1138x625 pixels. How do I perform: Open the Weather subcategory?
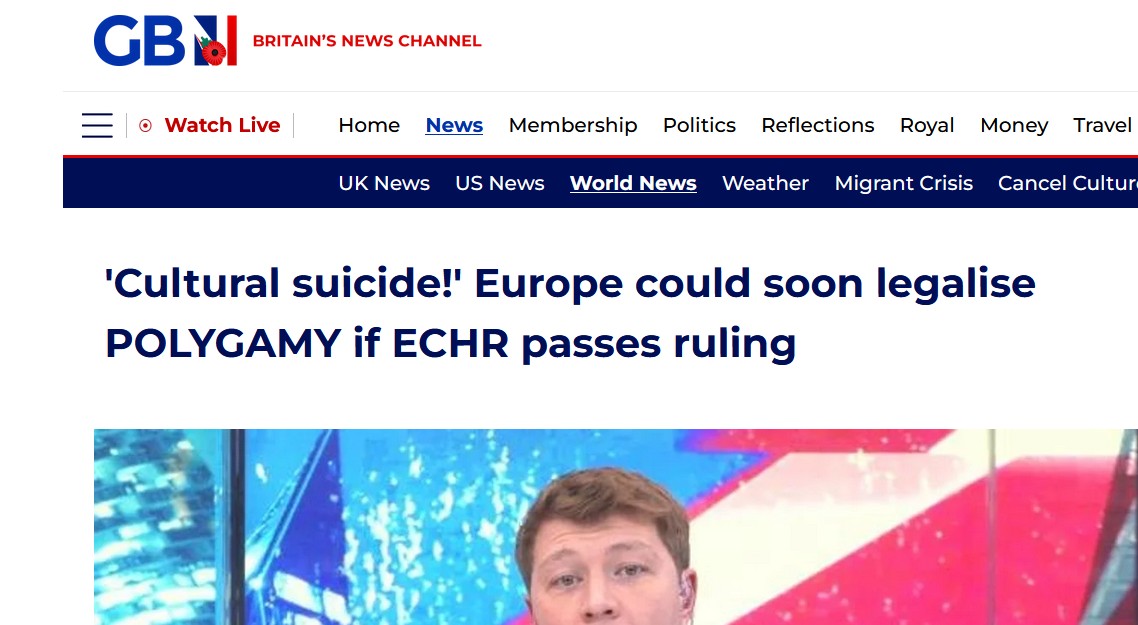(765, 183)
